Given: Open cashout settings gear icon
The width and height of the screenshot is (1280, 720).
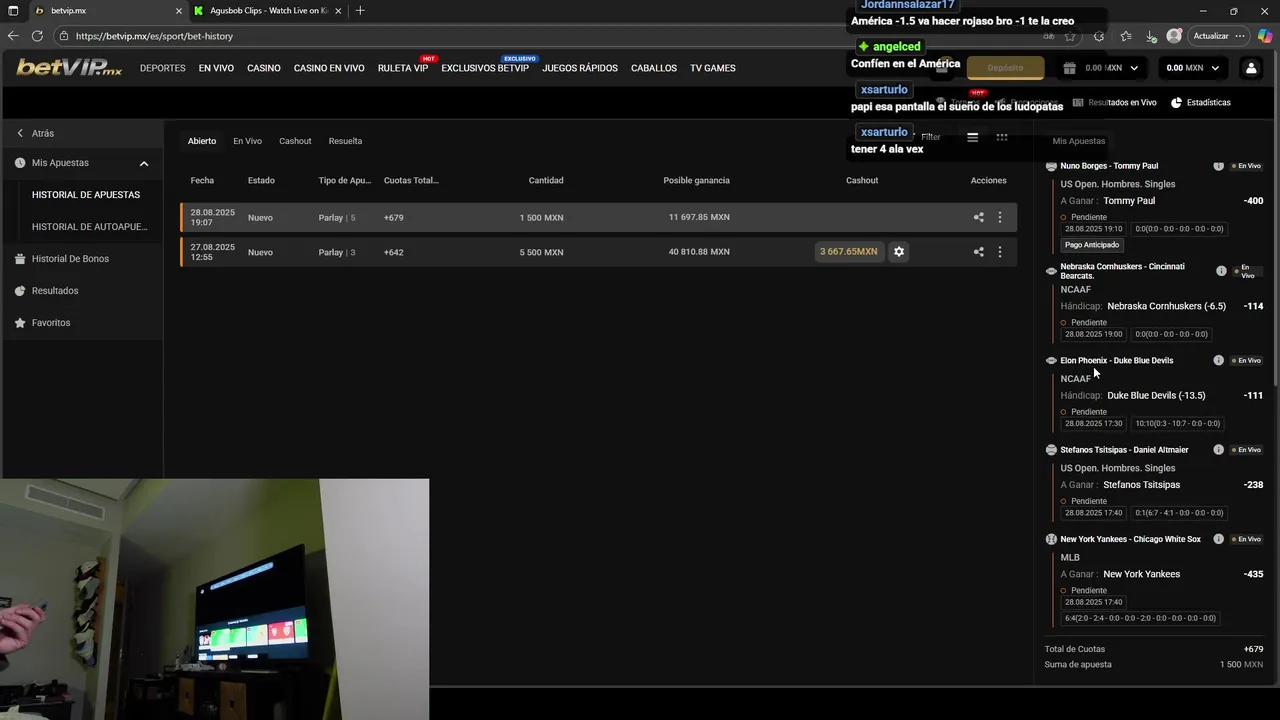Looking at the screenshot, I should (x=899, y=252).
